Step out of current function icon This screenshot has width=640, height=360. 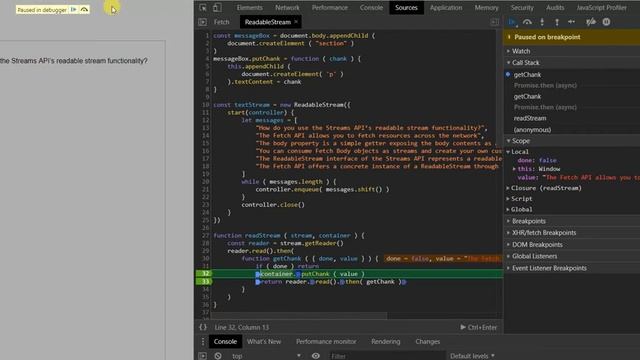[557, 22]
